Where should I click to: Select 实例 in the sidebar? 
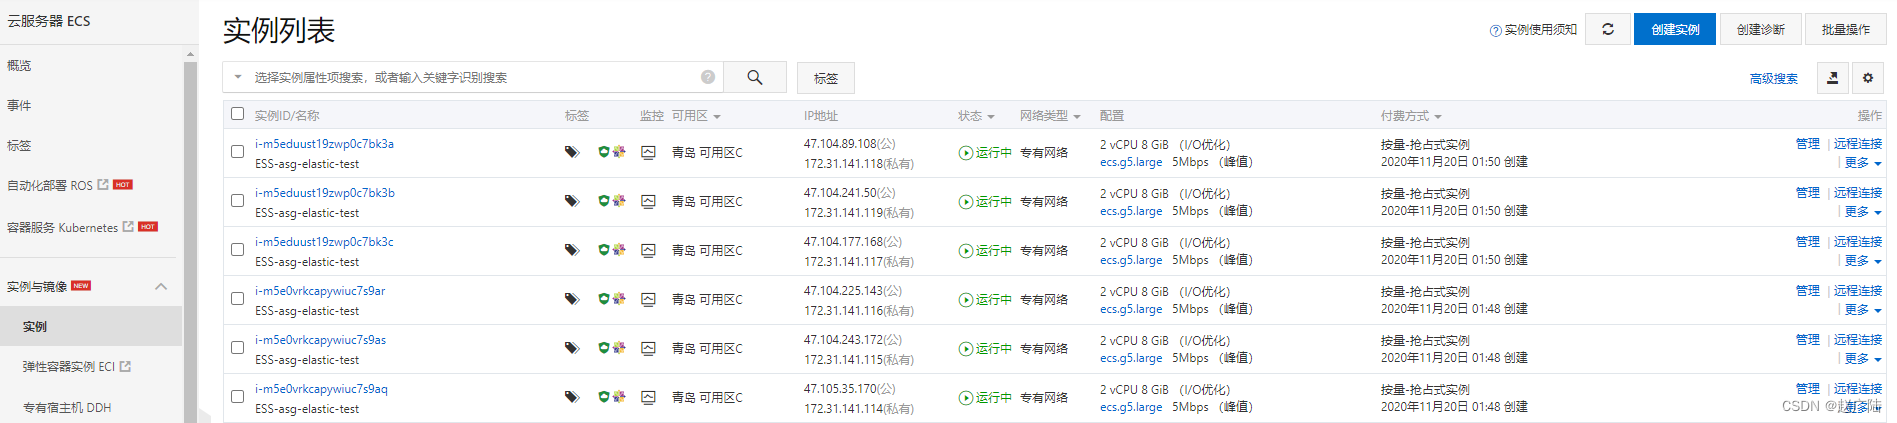click(91, 327)
